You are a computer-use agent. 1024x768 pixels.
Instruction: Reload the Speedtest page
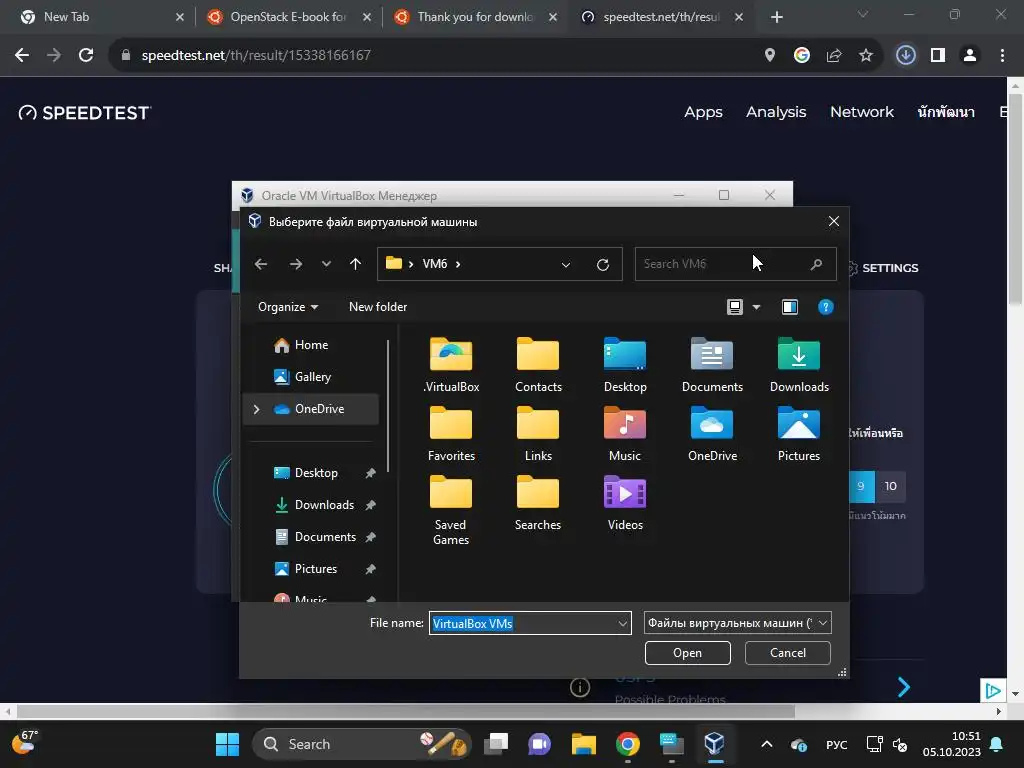(x=86, y=56)
